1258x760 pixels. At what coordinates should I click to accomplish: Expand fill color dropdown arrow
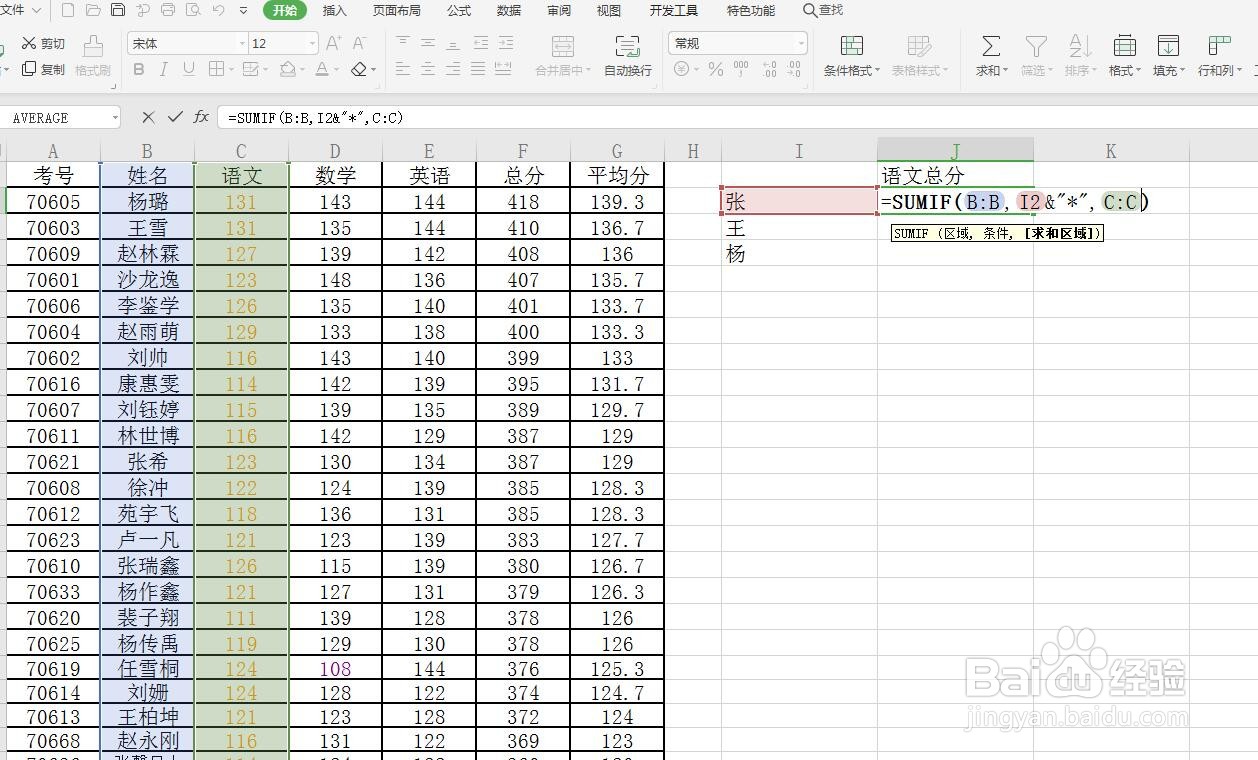pos(302,70)
